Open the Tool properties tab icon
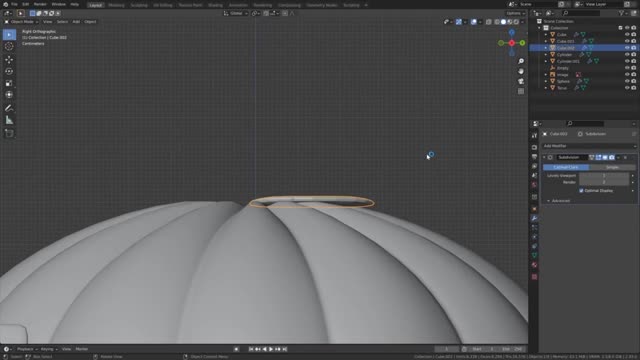Viewport: 640px width, 360px height. tap(534, 136)
